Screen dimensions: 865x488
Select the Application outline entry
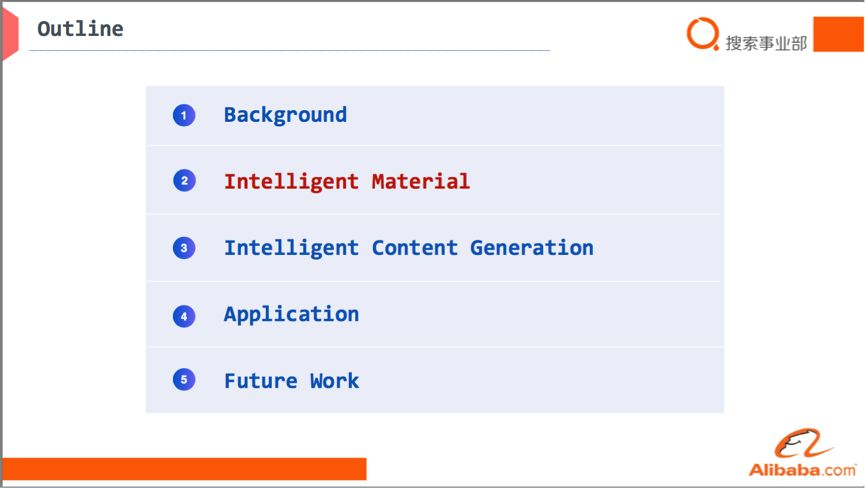click(x=291, y=315)
